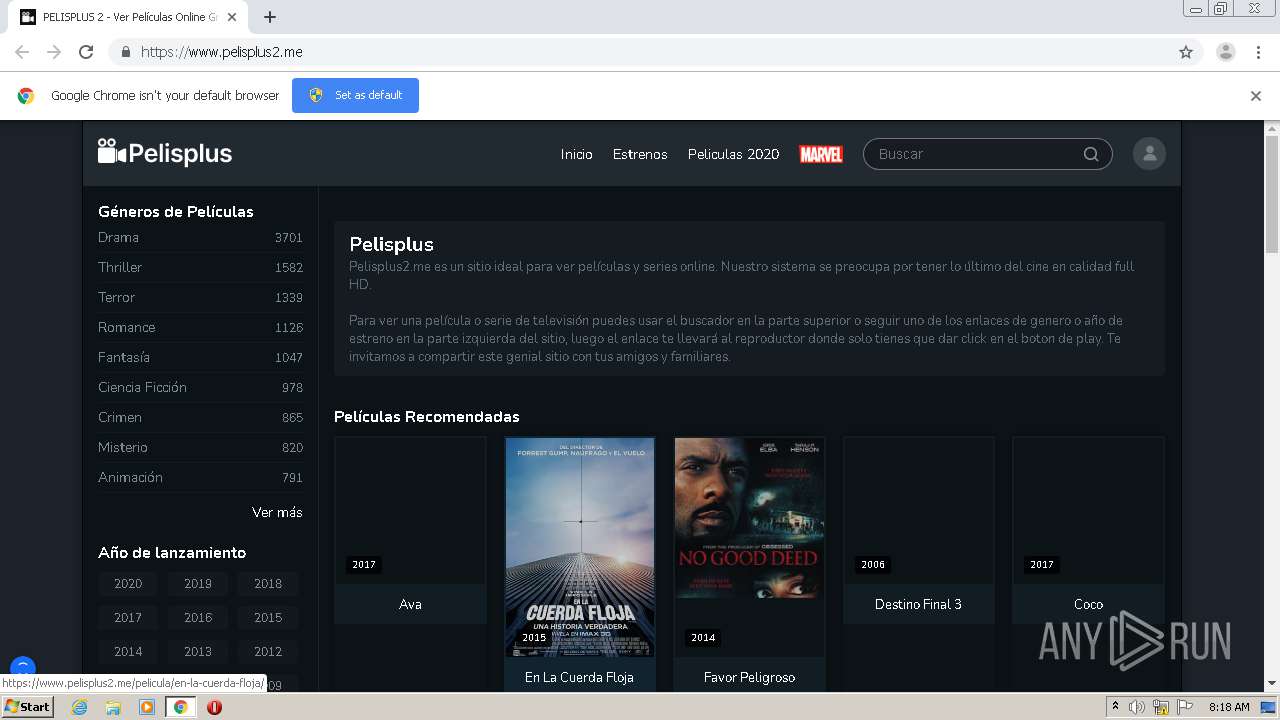Click the page vertical scrollbar thumb
The width and height of the screenshot is (1280, 720).
tap(1272, 193)
